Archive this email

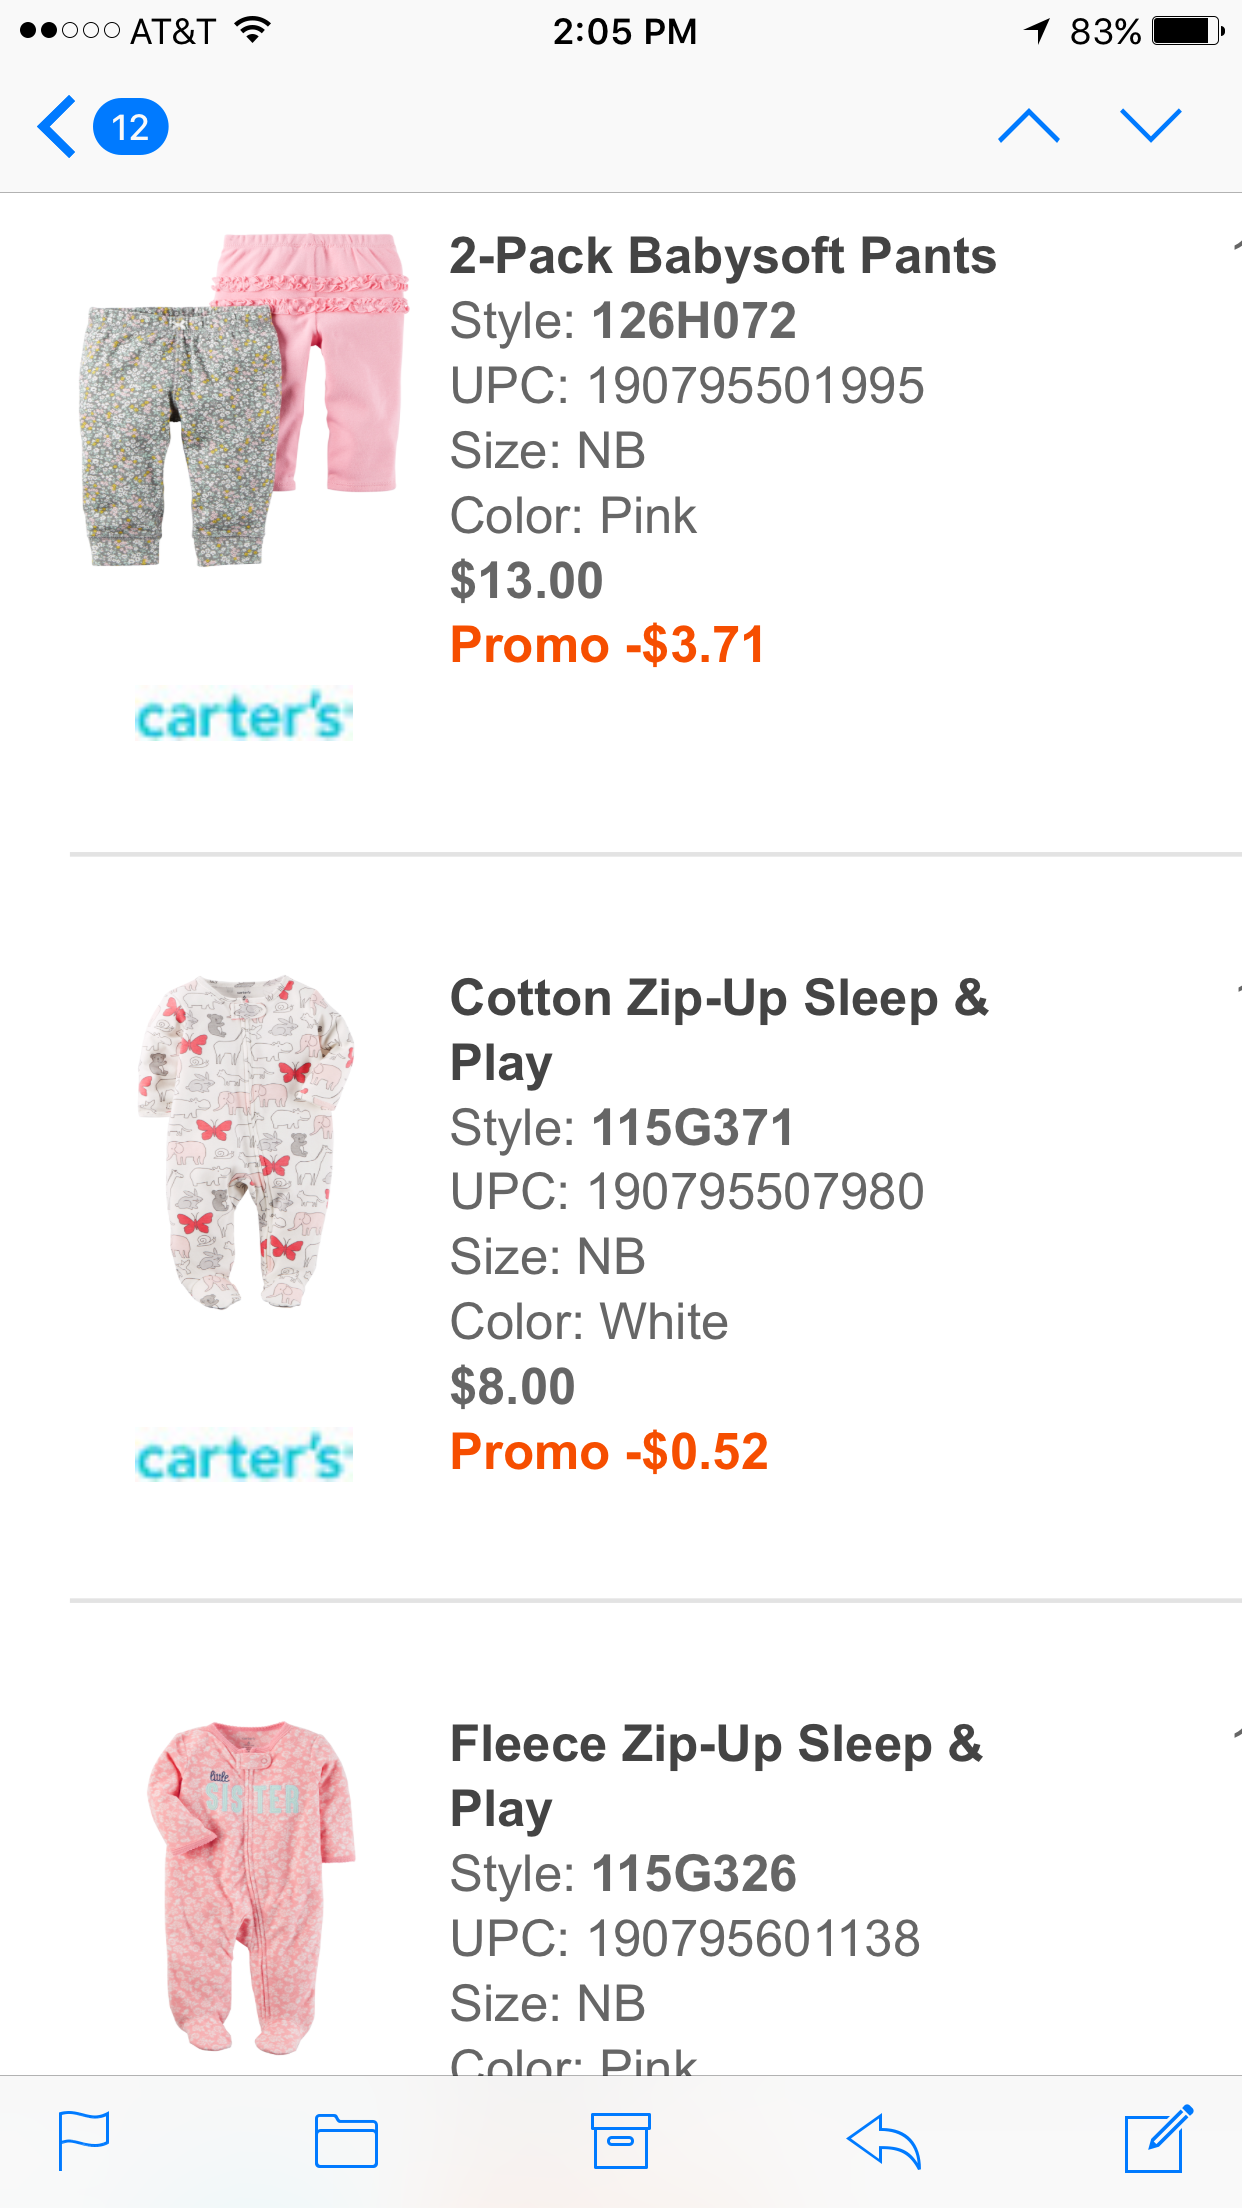point(620,2140)
